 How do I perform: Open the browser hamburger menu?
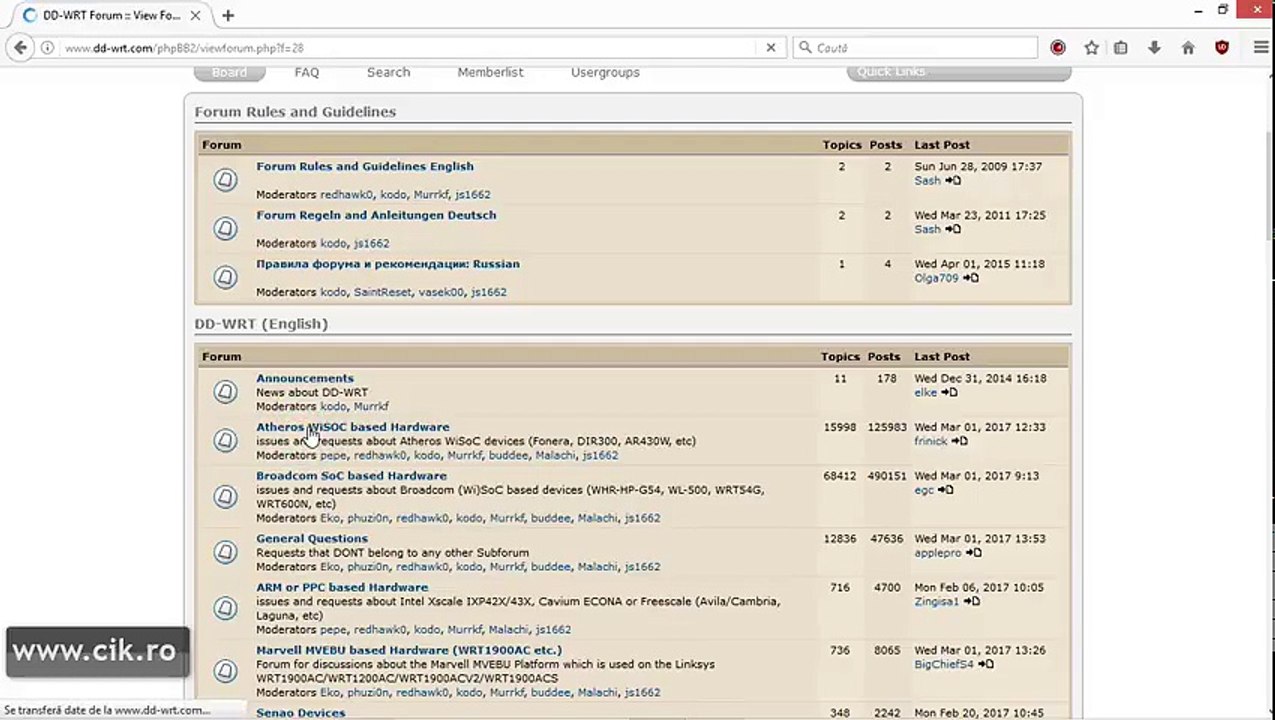(x=1261, y=47)
